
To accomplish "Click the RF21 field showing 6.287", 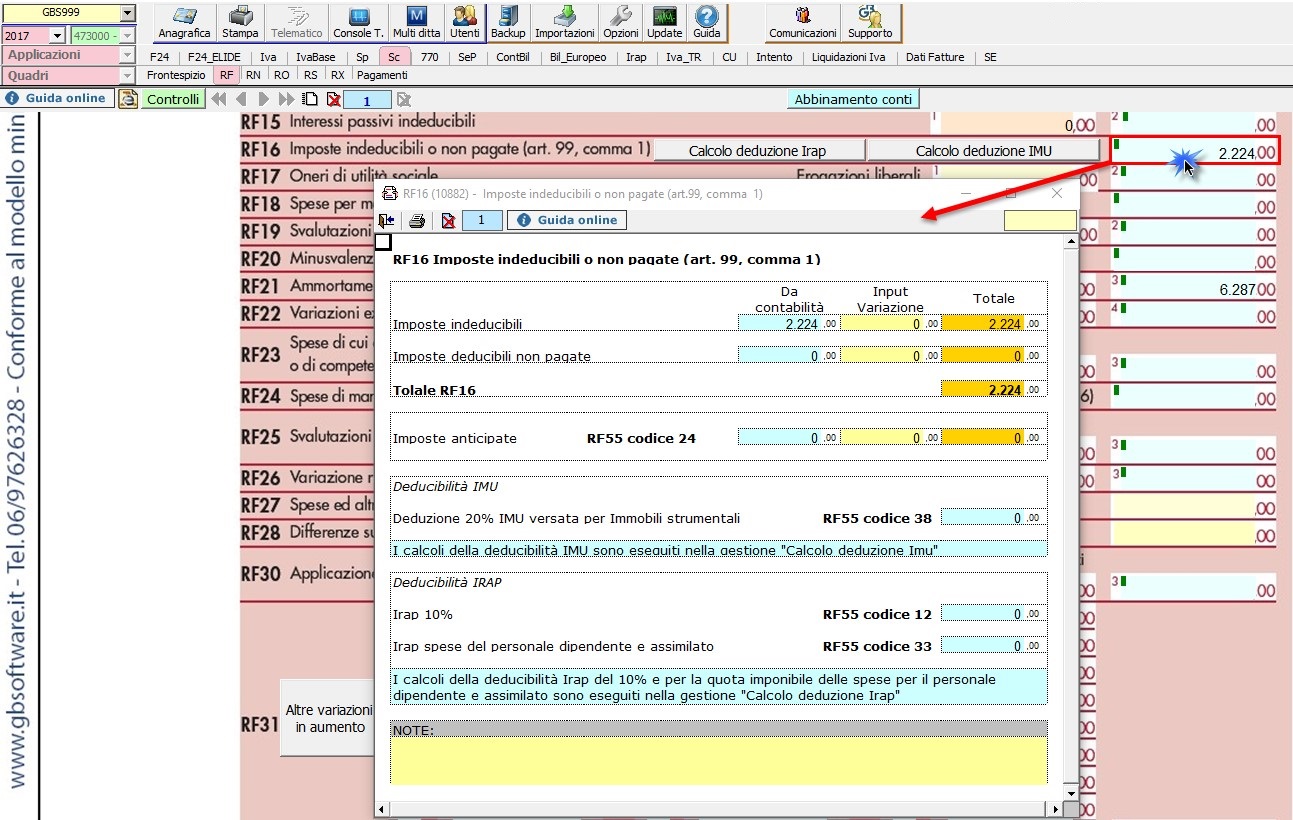I will (x=1194, y=289).
